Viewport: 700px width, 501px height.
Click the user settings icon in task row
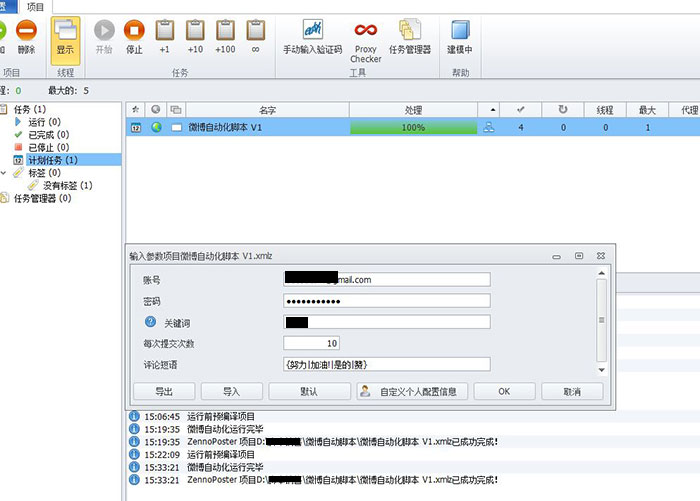click(x=489, y=127)
